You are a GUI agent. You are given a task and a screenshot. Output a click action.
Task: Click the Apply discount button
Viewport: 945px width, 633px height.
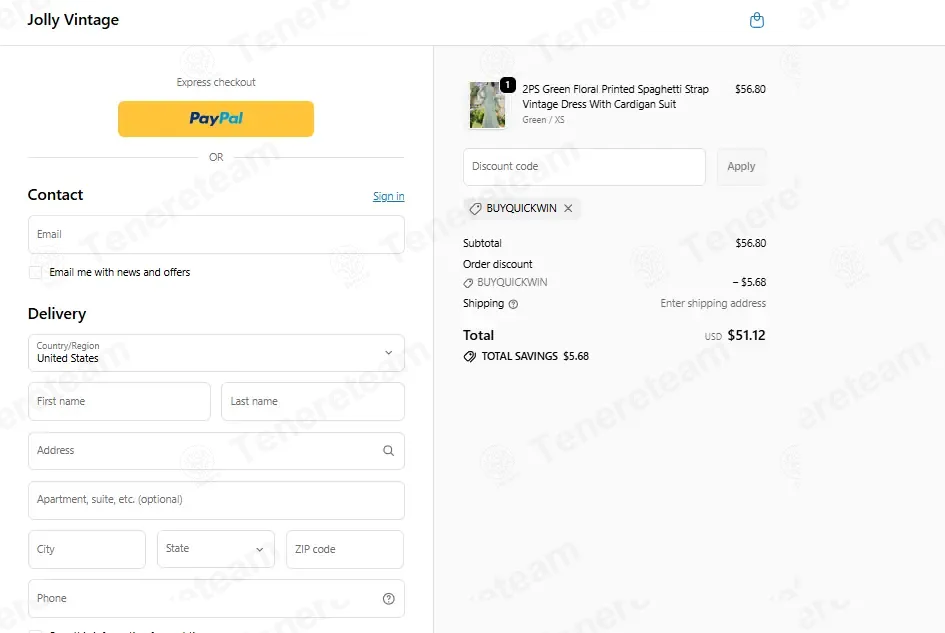pos(741,167)
